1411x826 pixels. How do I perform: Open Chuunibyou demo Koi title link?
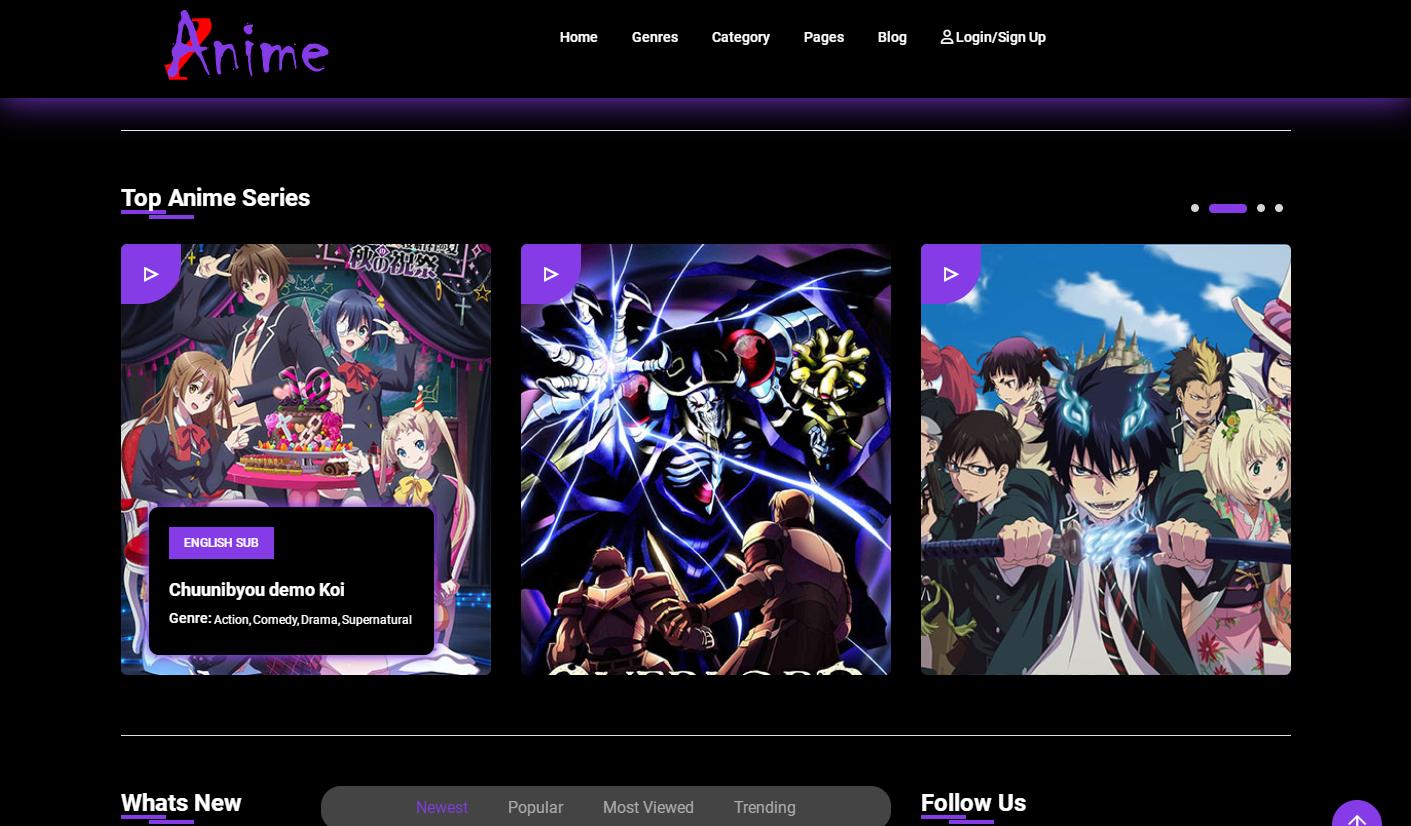[x=257, y=590]
